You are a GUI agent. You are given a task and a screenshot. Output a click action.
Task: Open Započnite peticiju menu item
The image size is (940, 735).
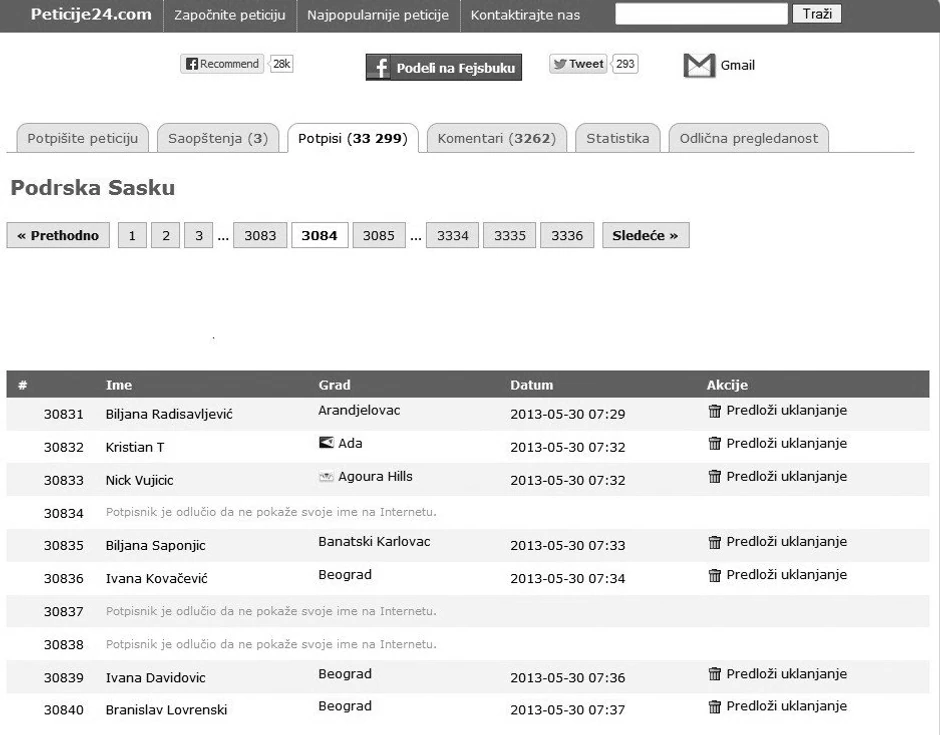click(x=230, y=15)
